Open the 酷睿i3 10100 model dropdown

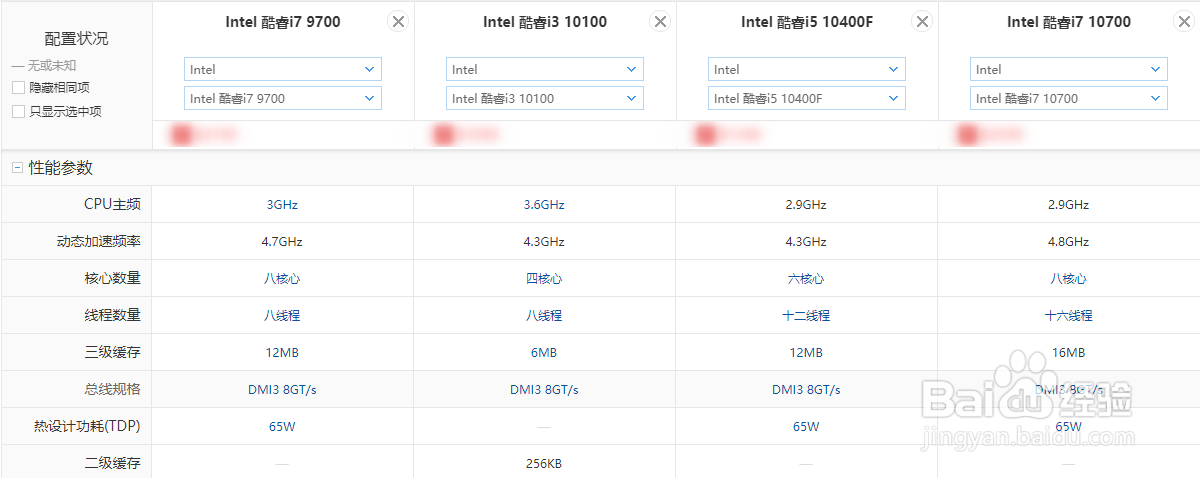tap(544, 98)
